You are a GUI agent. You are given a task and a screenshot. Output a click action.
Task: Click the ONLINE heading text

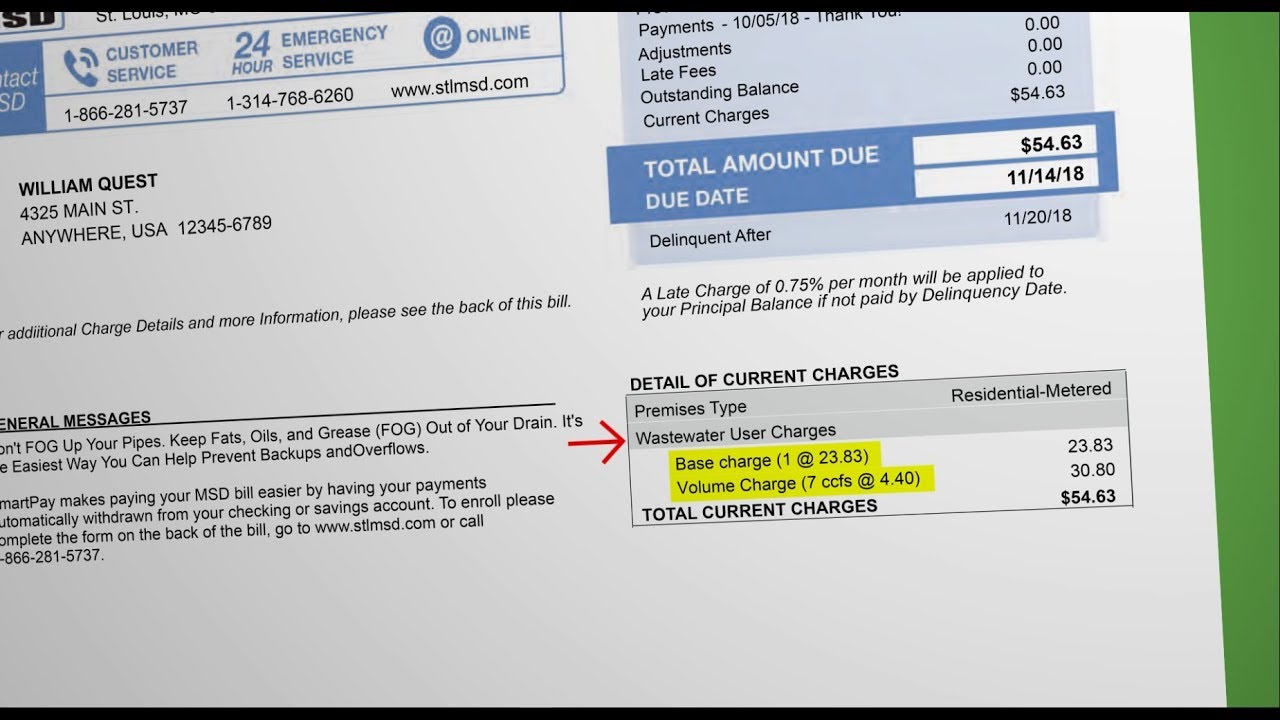[x=498, y=34]
